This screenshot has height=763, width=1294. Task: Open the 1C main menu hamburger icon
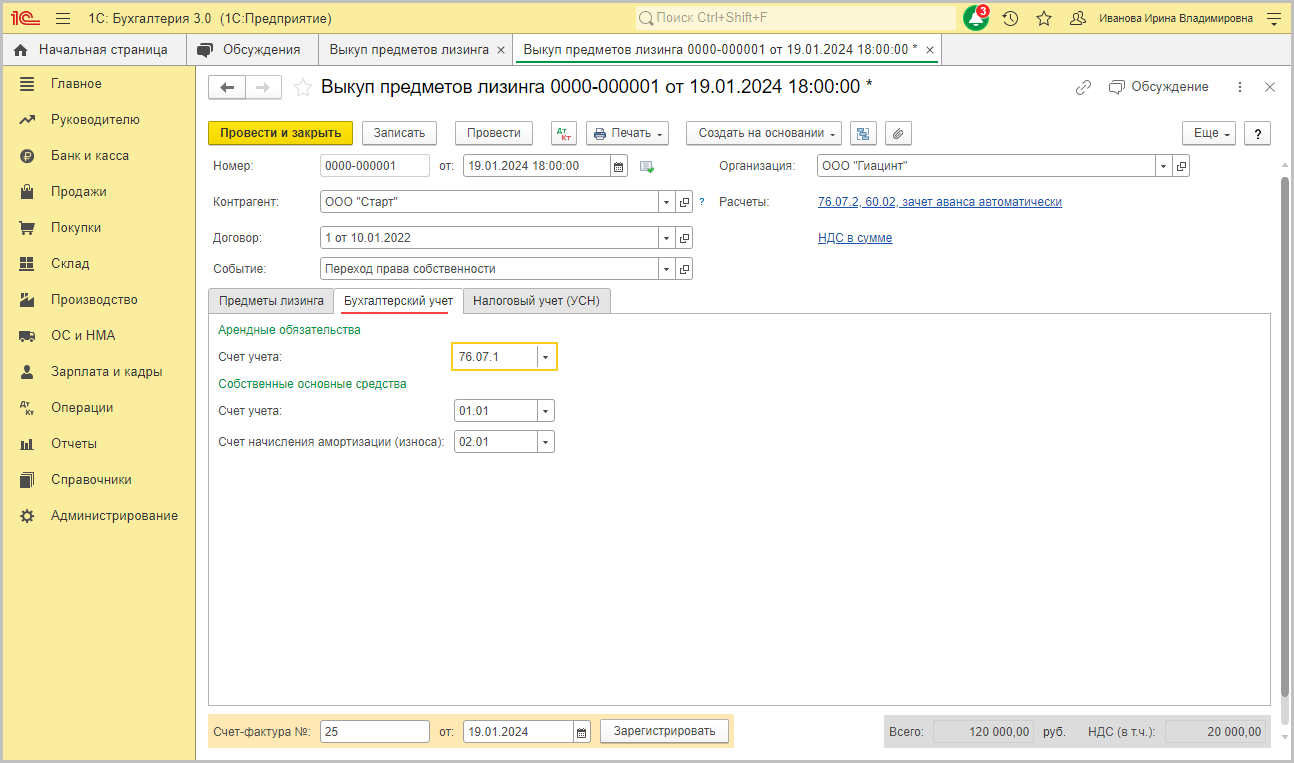[x=63, y=18]
